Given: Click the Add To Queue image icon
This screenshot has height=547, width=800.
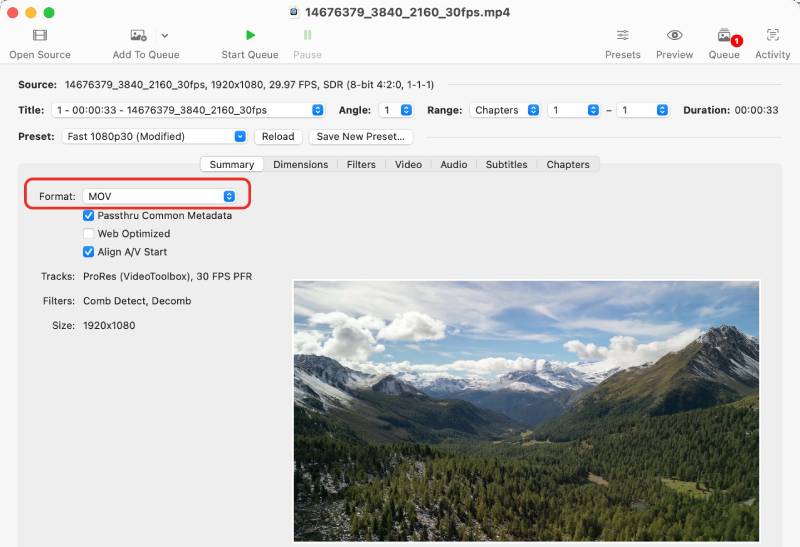Looking at the screenshot, I should 138,35.
